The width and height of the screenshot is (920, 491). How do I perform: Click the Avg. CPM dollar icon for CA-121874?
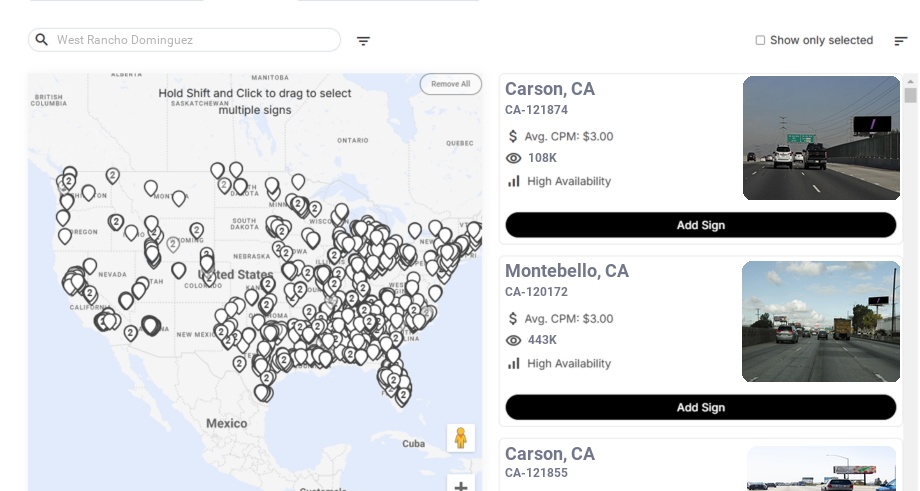pyautogui.click(x=514, y=136)
